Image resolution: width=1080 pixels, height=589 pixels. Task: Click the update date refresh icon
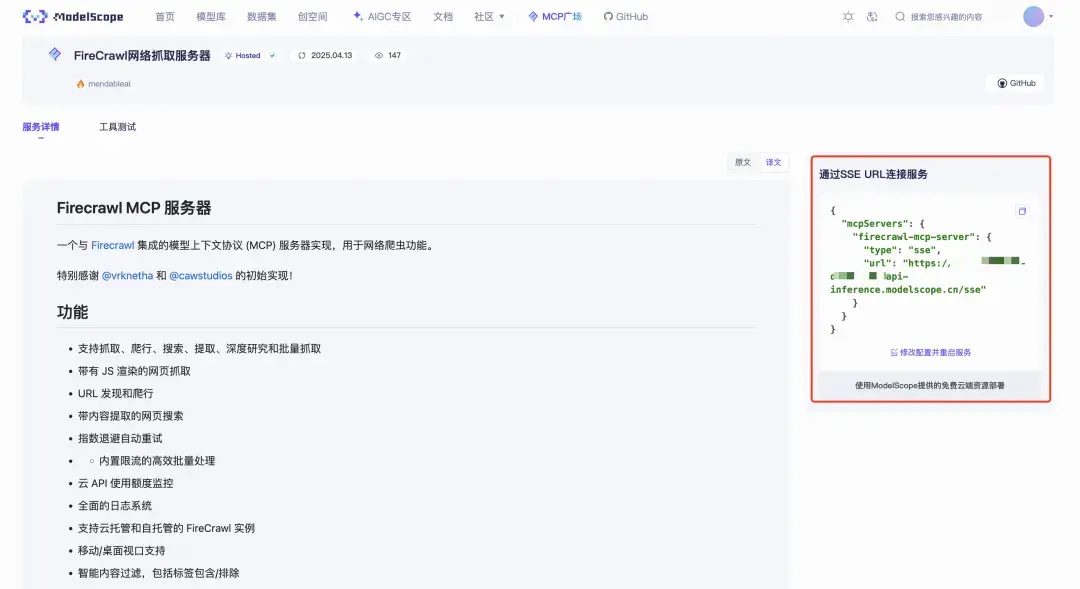302,56
